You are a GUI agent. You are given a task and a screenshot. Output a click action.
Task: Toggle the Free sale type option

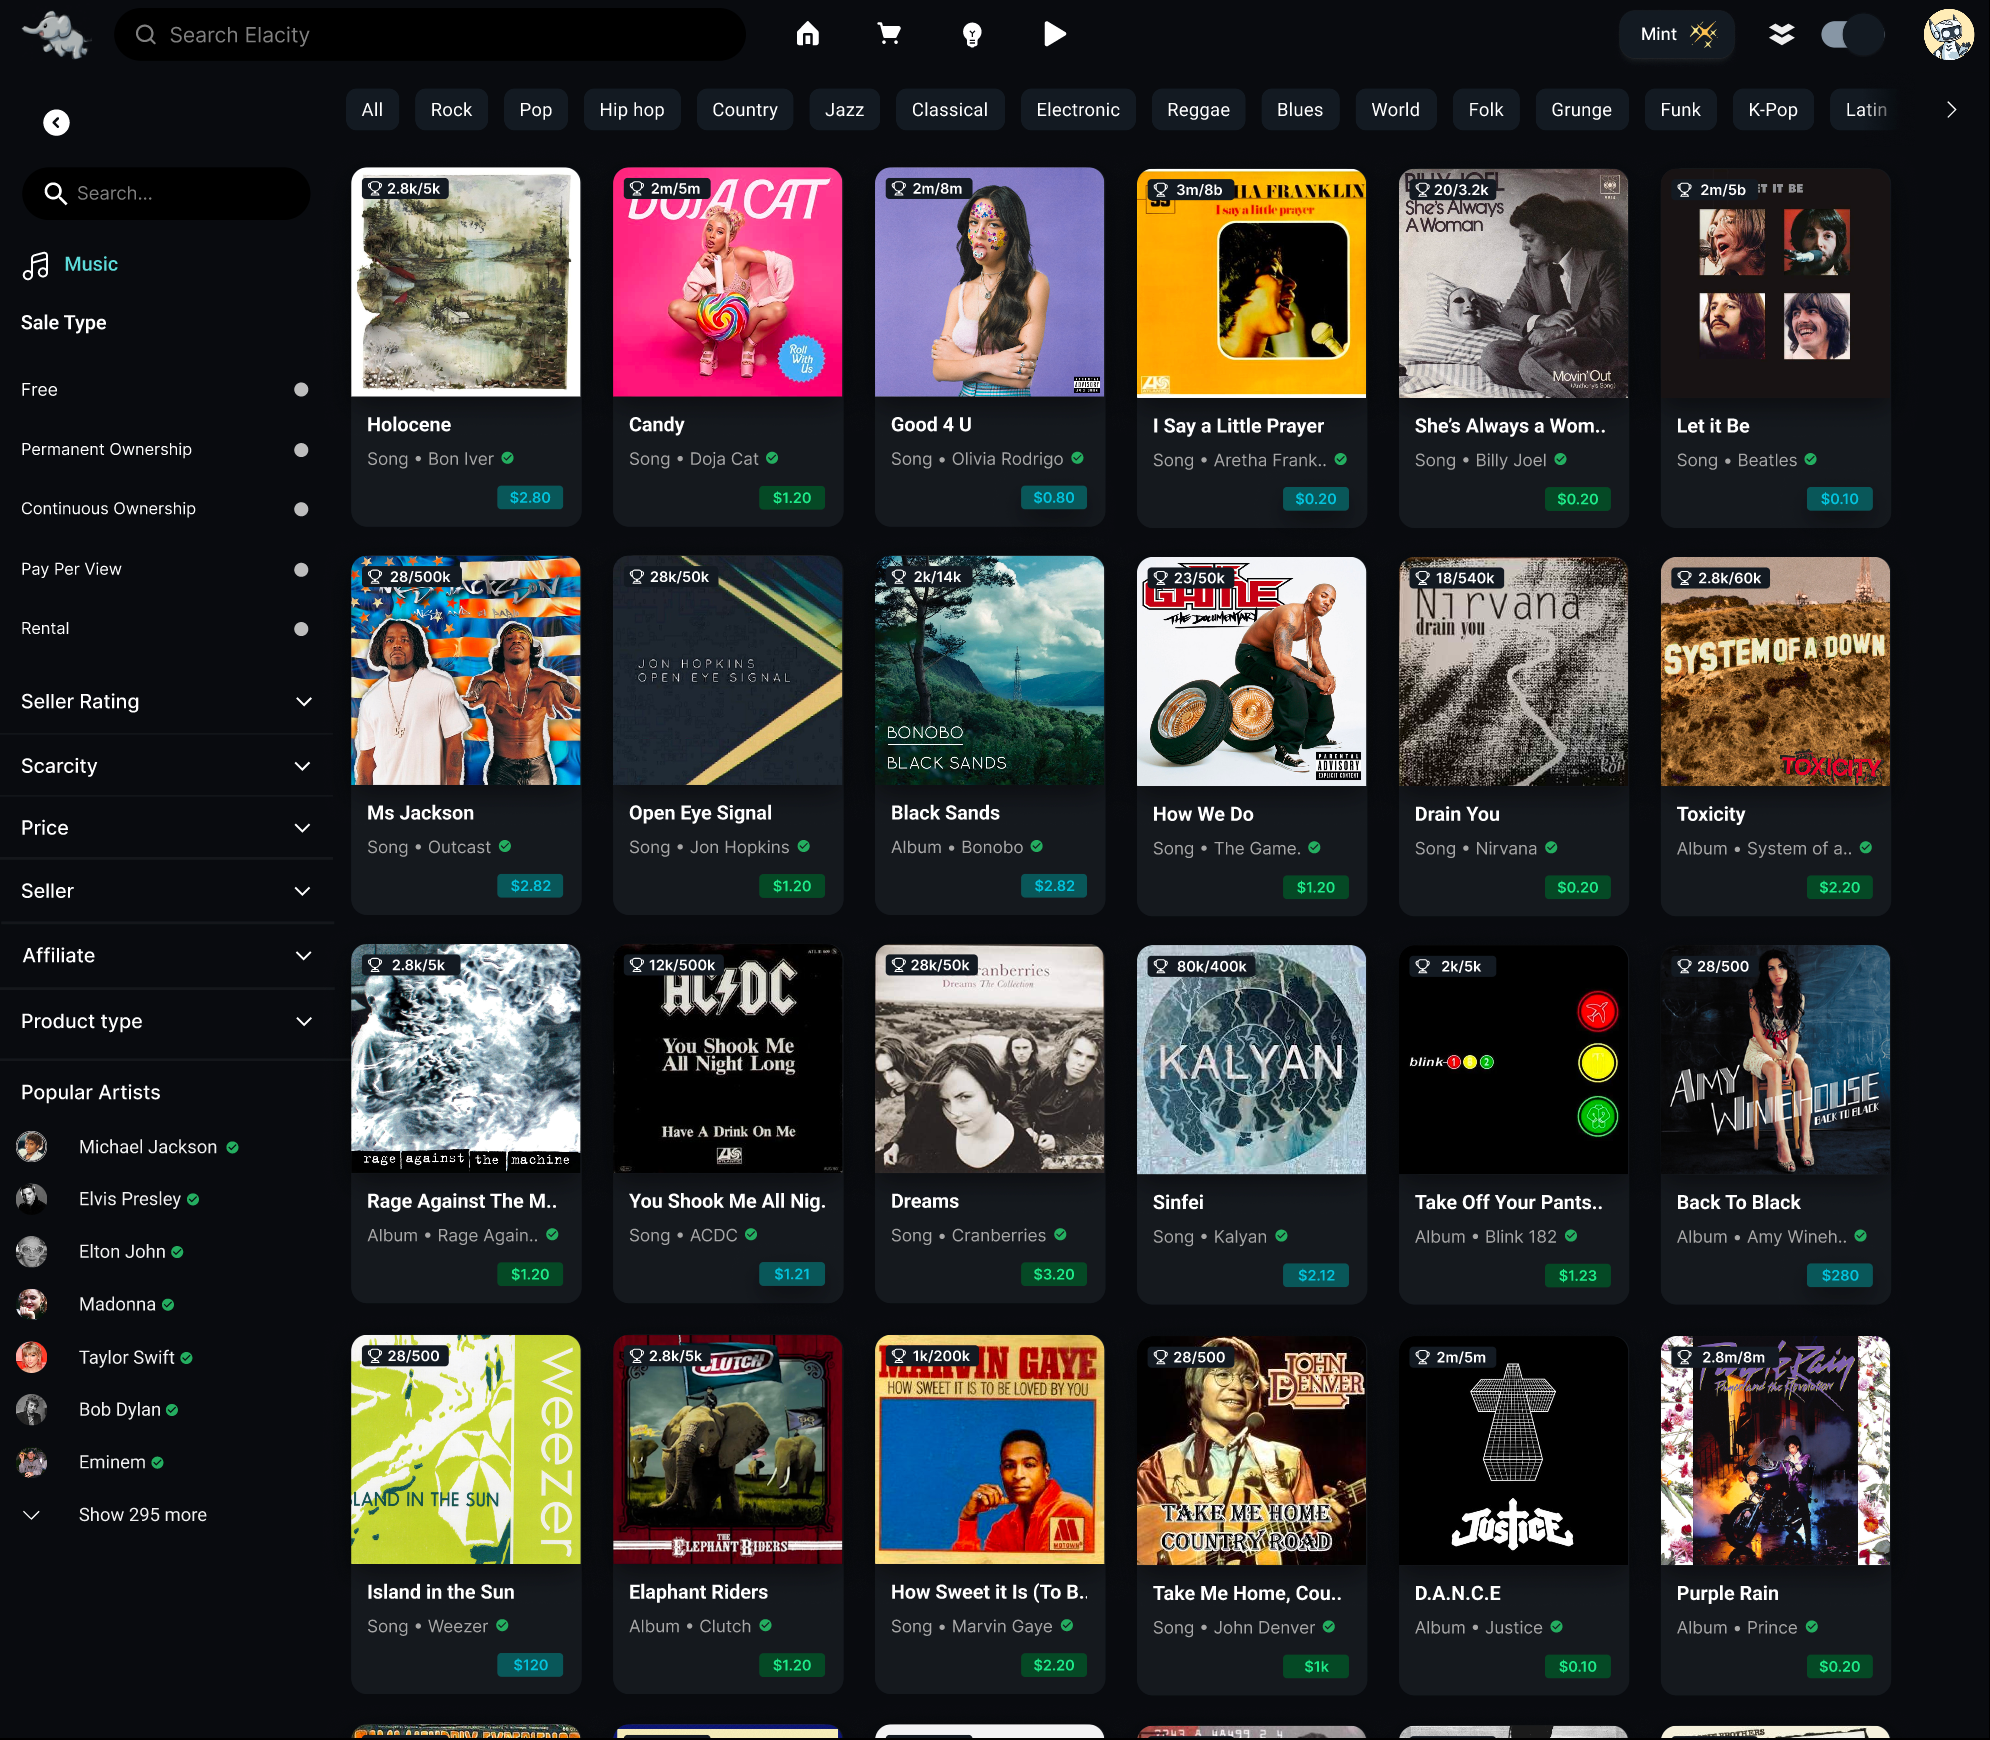click(301, 390)
